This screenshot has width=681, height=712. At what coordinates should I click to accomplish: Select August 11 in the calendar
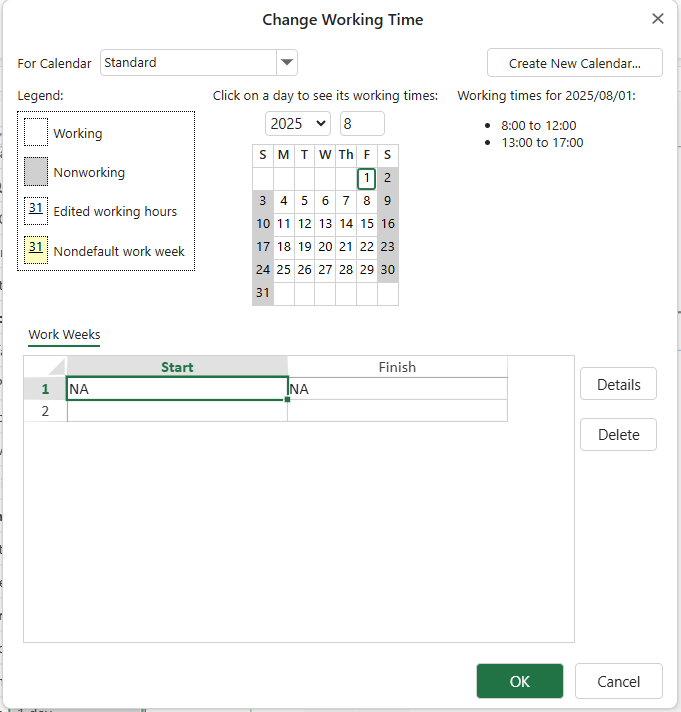[284, 224]
